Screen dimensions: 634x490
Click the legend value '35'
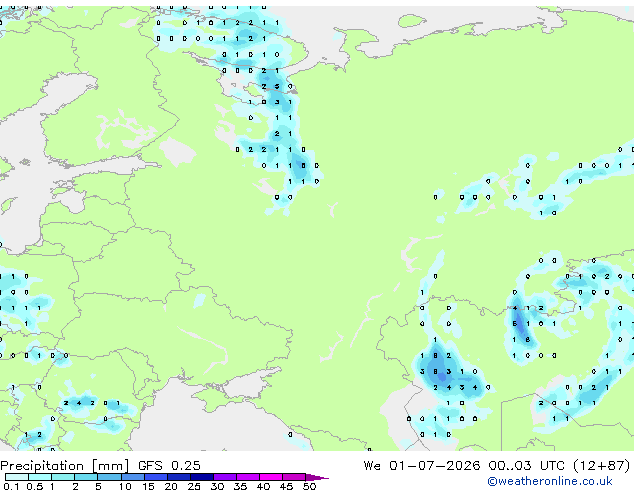(x=240, y=486)
